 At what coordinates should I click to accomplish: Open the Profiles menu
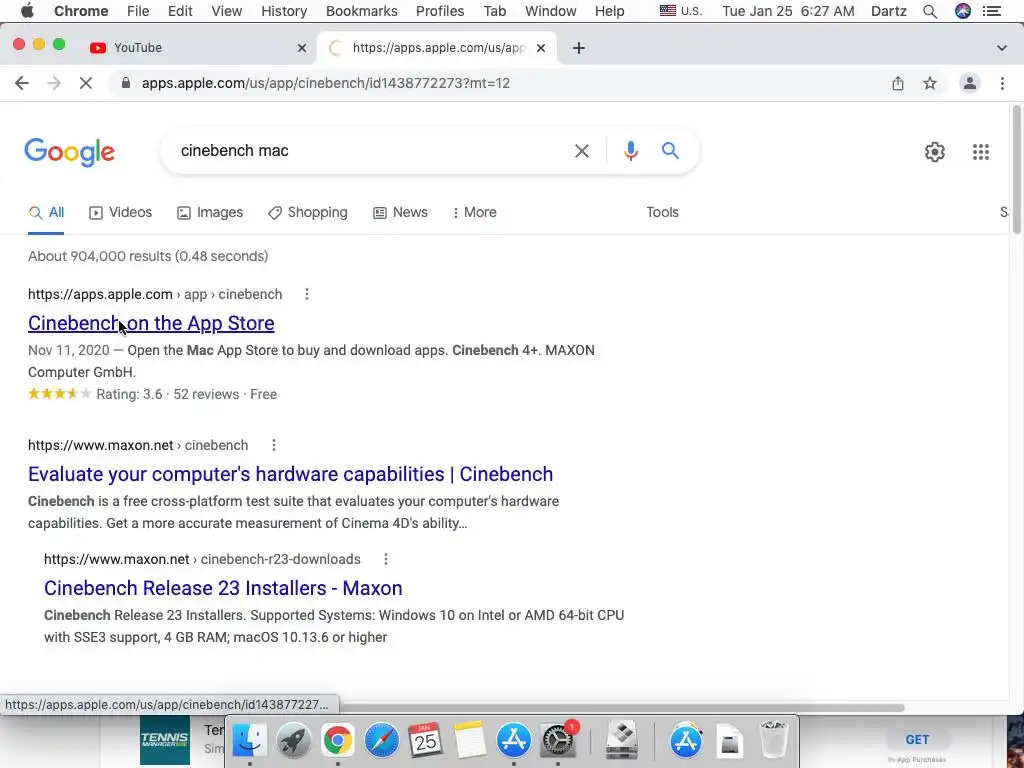coord(440,11)
